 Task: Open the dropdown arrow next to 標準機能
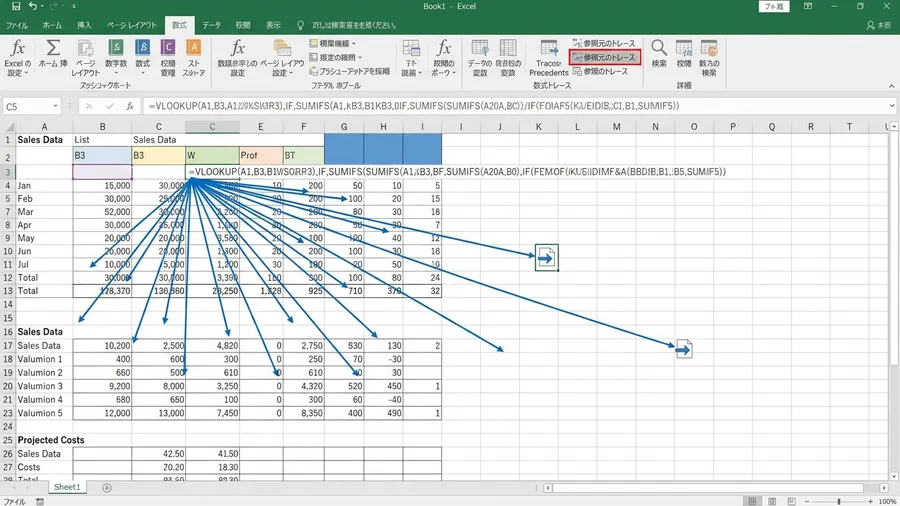354,44
